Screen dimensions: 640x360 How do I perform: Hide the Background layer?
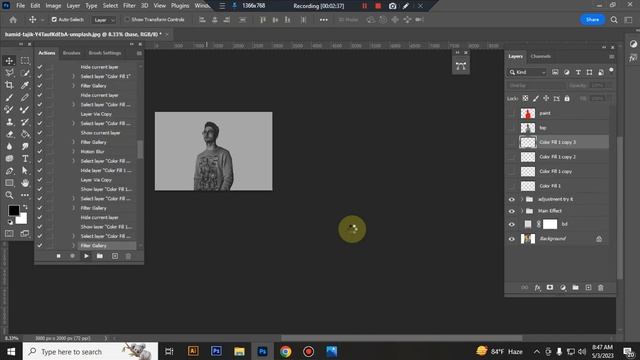(512, 239)
